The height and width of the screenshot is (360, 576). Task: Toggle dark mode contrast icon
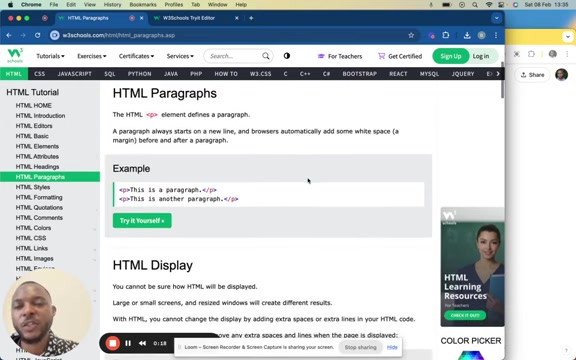point(287,56)
